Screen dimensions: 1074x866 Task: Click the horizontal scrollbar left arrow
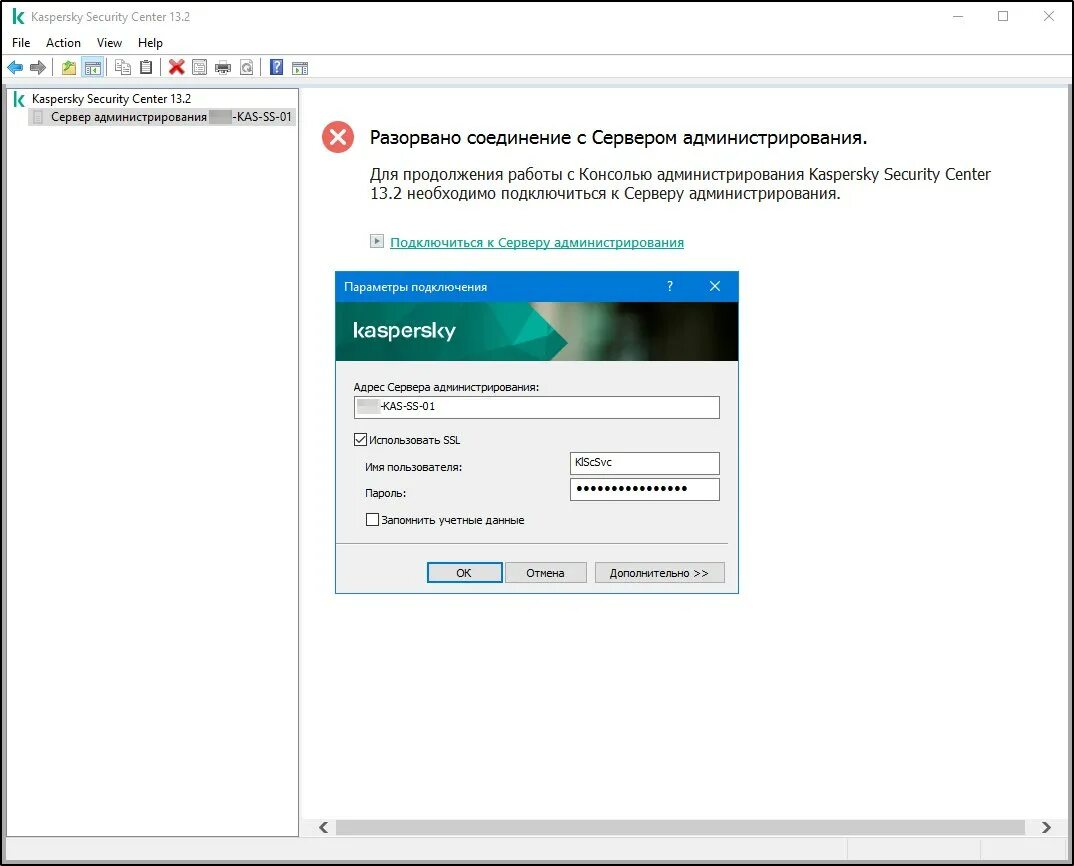323,828
